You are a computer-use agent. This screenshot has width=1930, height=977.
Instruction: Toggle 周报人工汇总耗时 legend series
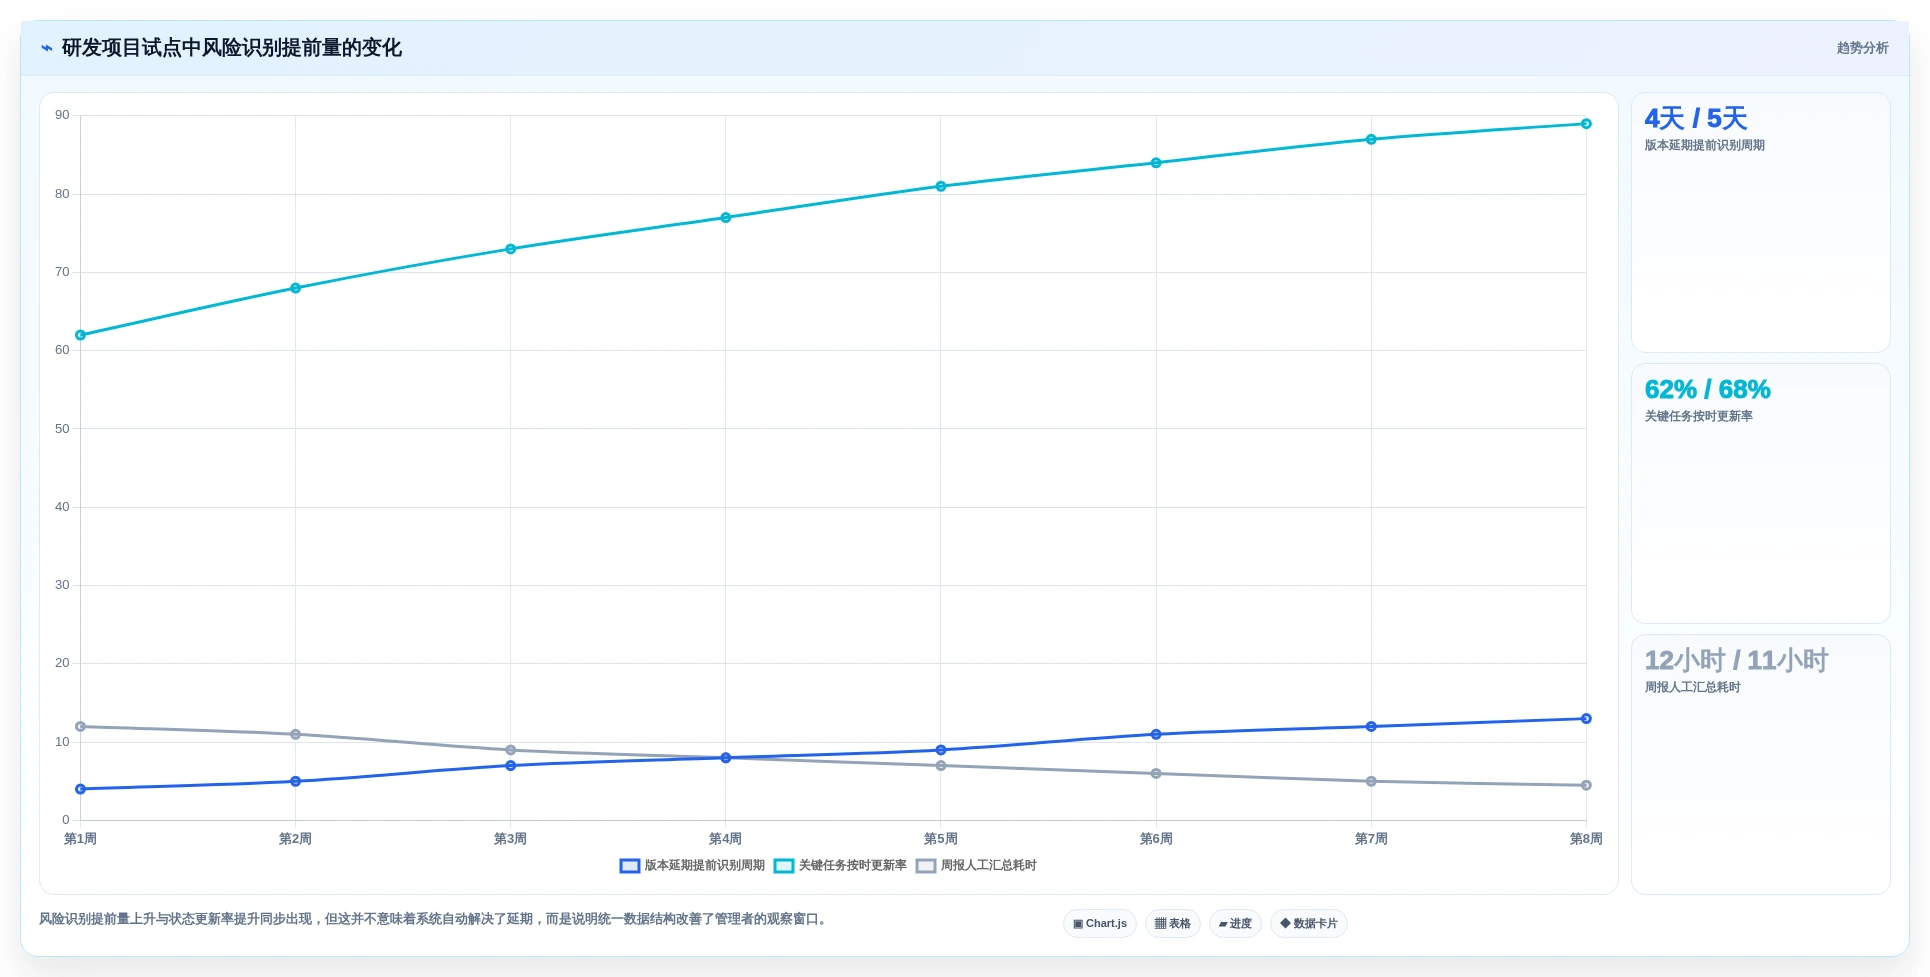coord(976,866)
